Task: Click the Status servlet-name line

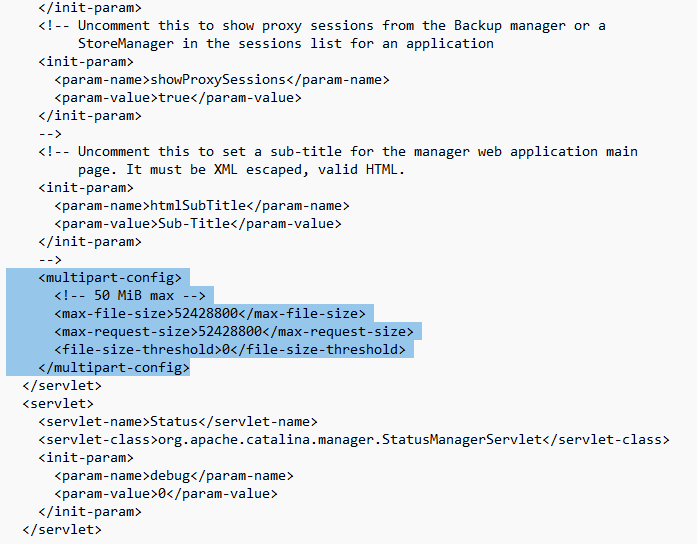Action: coord(178,421)
